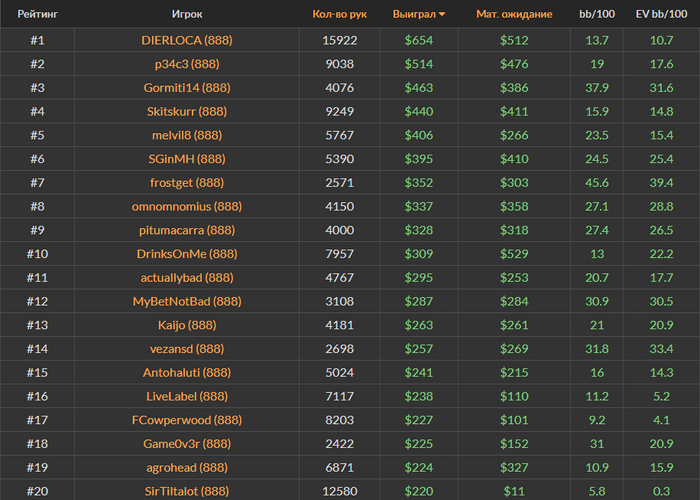Open player Skitskurr (888)

pyautogui.click(x=187, y=111)
